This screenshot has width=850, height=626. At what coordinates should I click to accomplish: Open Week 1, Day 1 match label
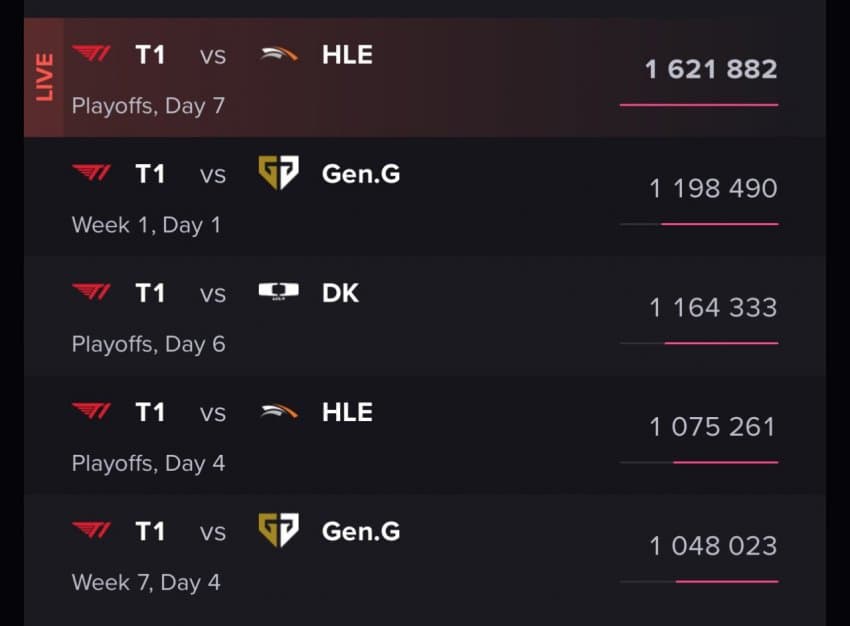pos(146,225)
